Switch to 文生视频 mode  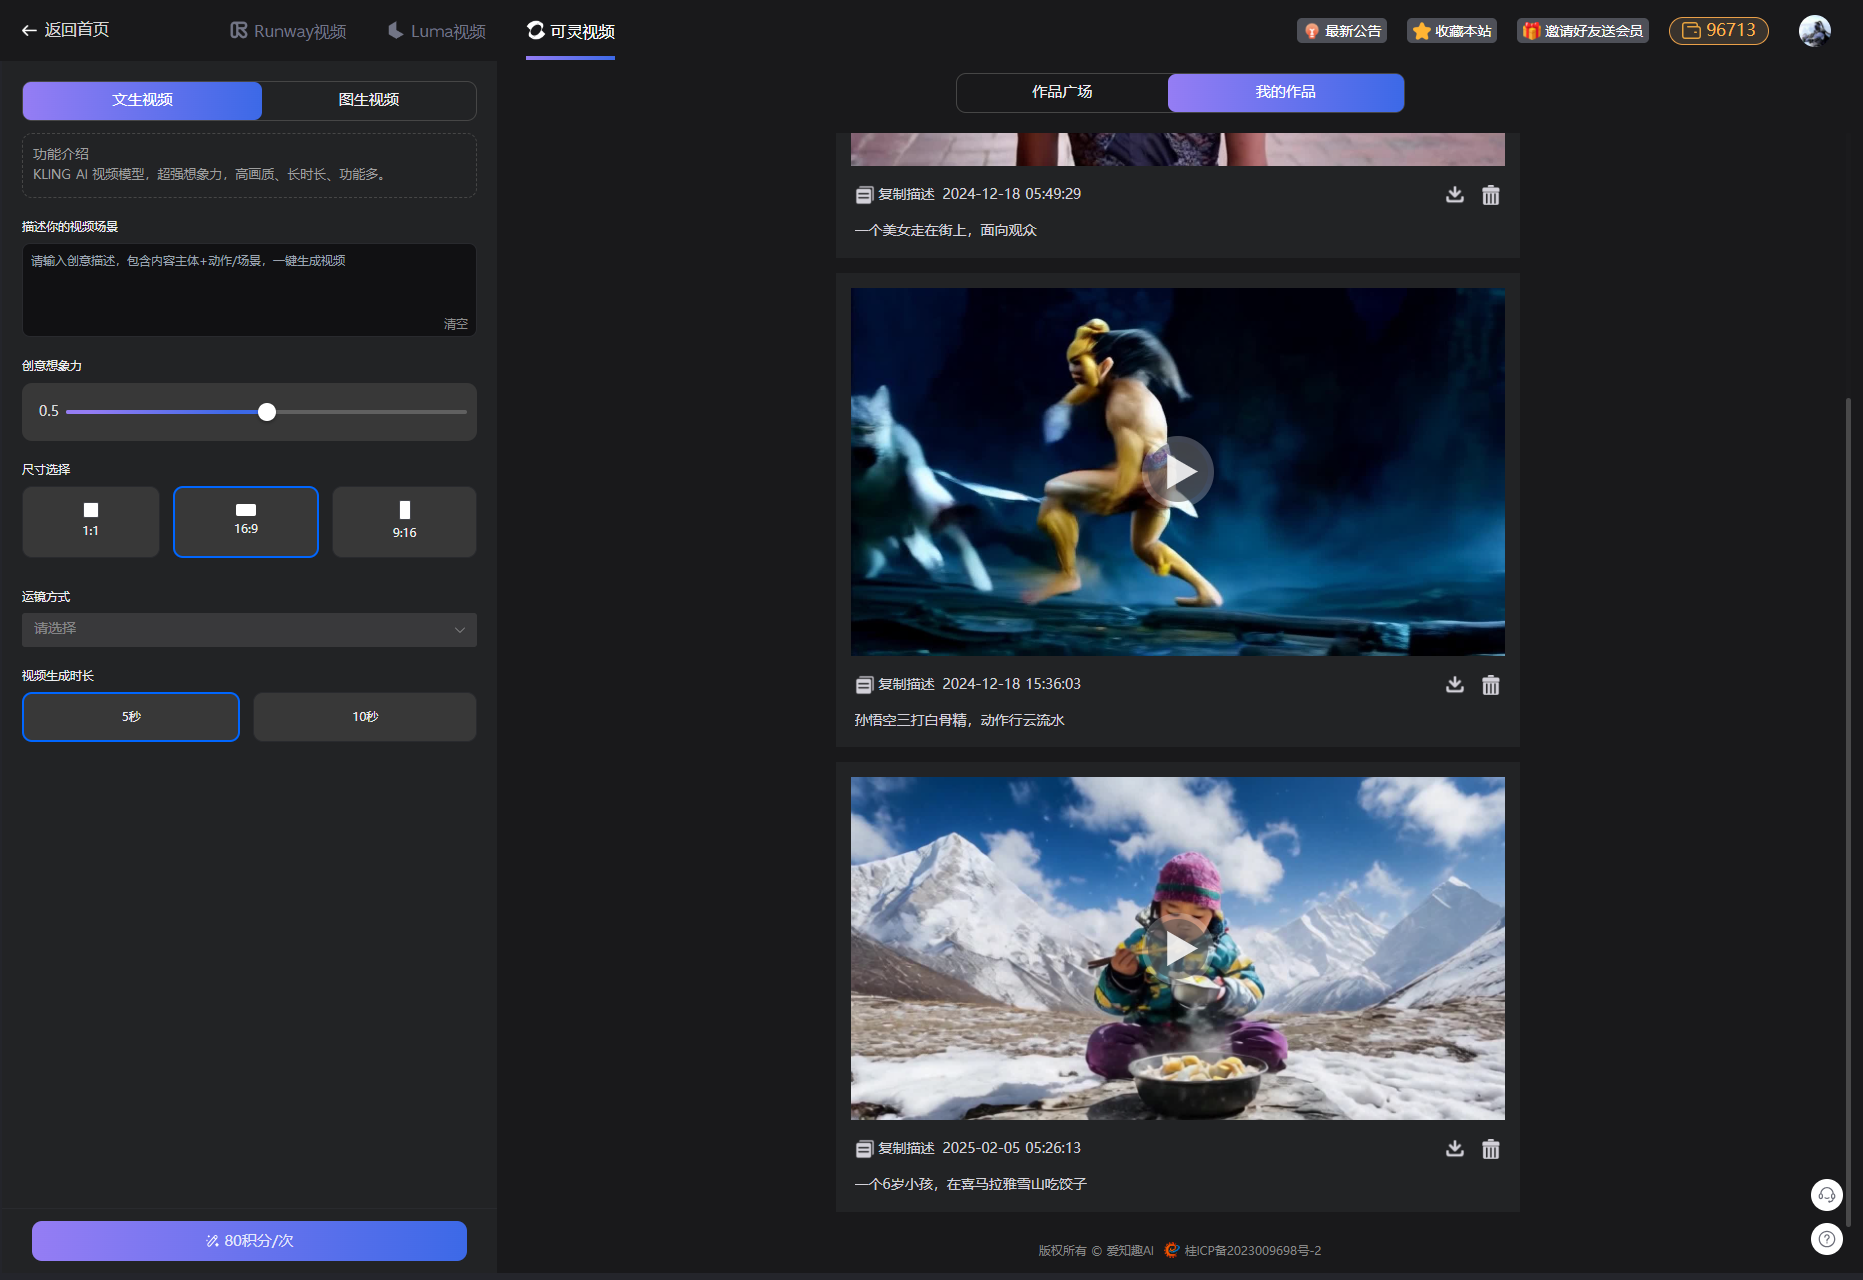[x=142, y=100]
